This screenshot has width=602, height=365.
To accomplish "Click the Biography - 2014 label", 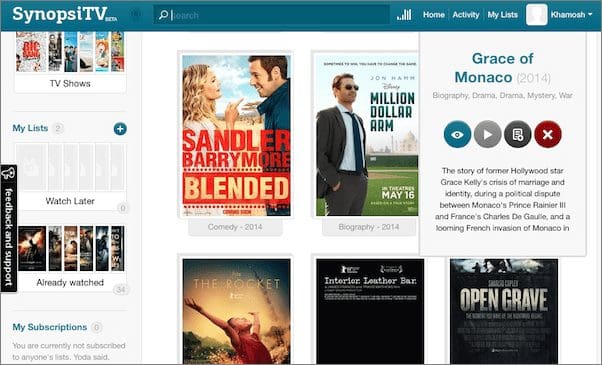I will pyautogui.click(x=369, y=227).
